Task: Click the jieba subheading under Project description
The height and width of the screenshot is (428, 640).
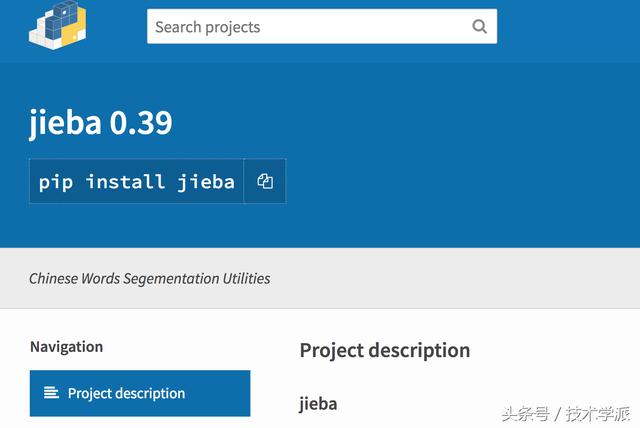Action: [x=318, y=404]
